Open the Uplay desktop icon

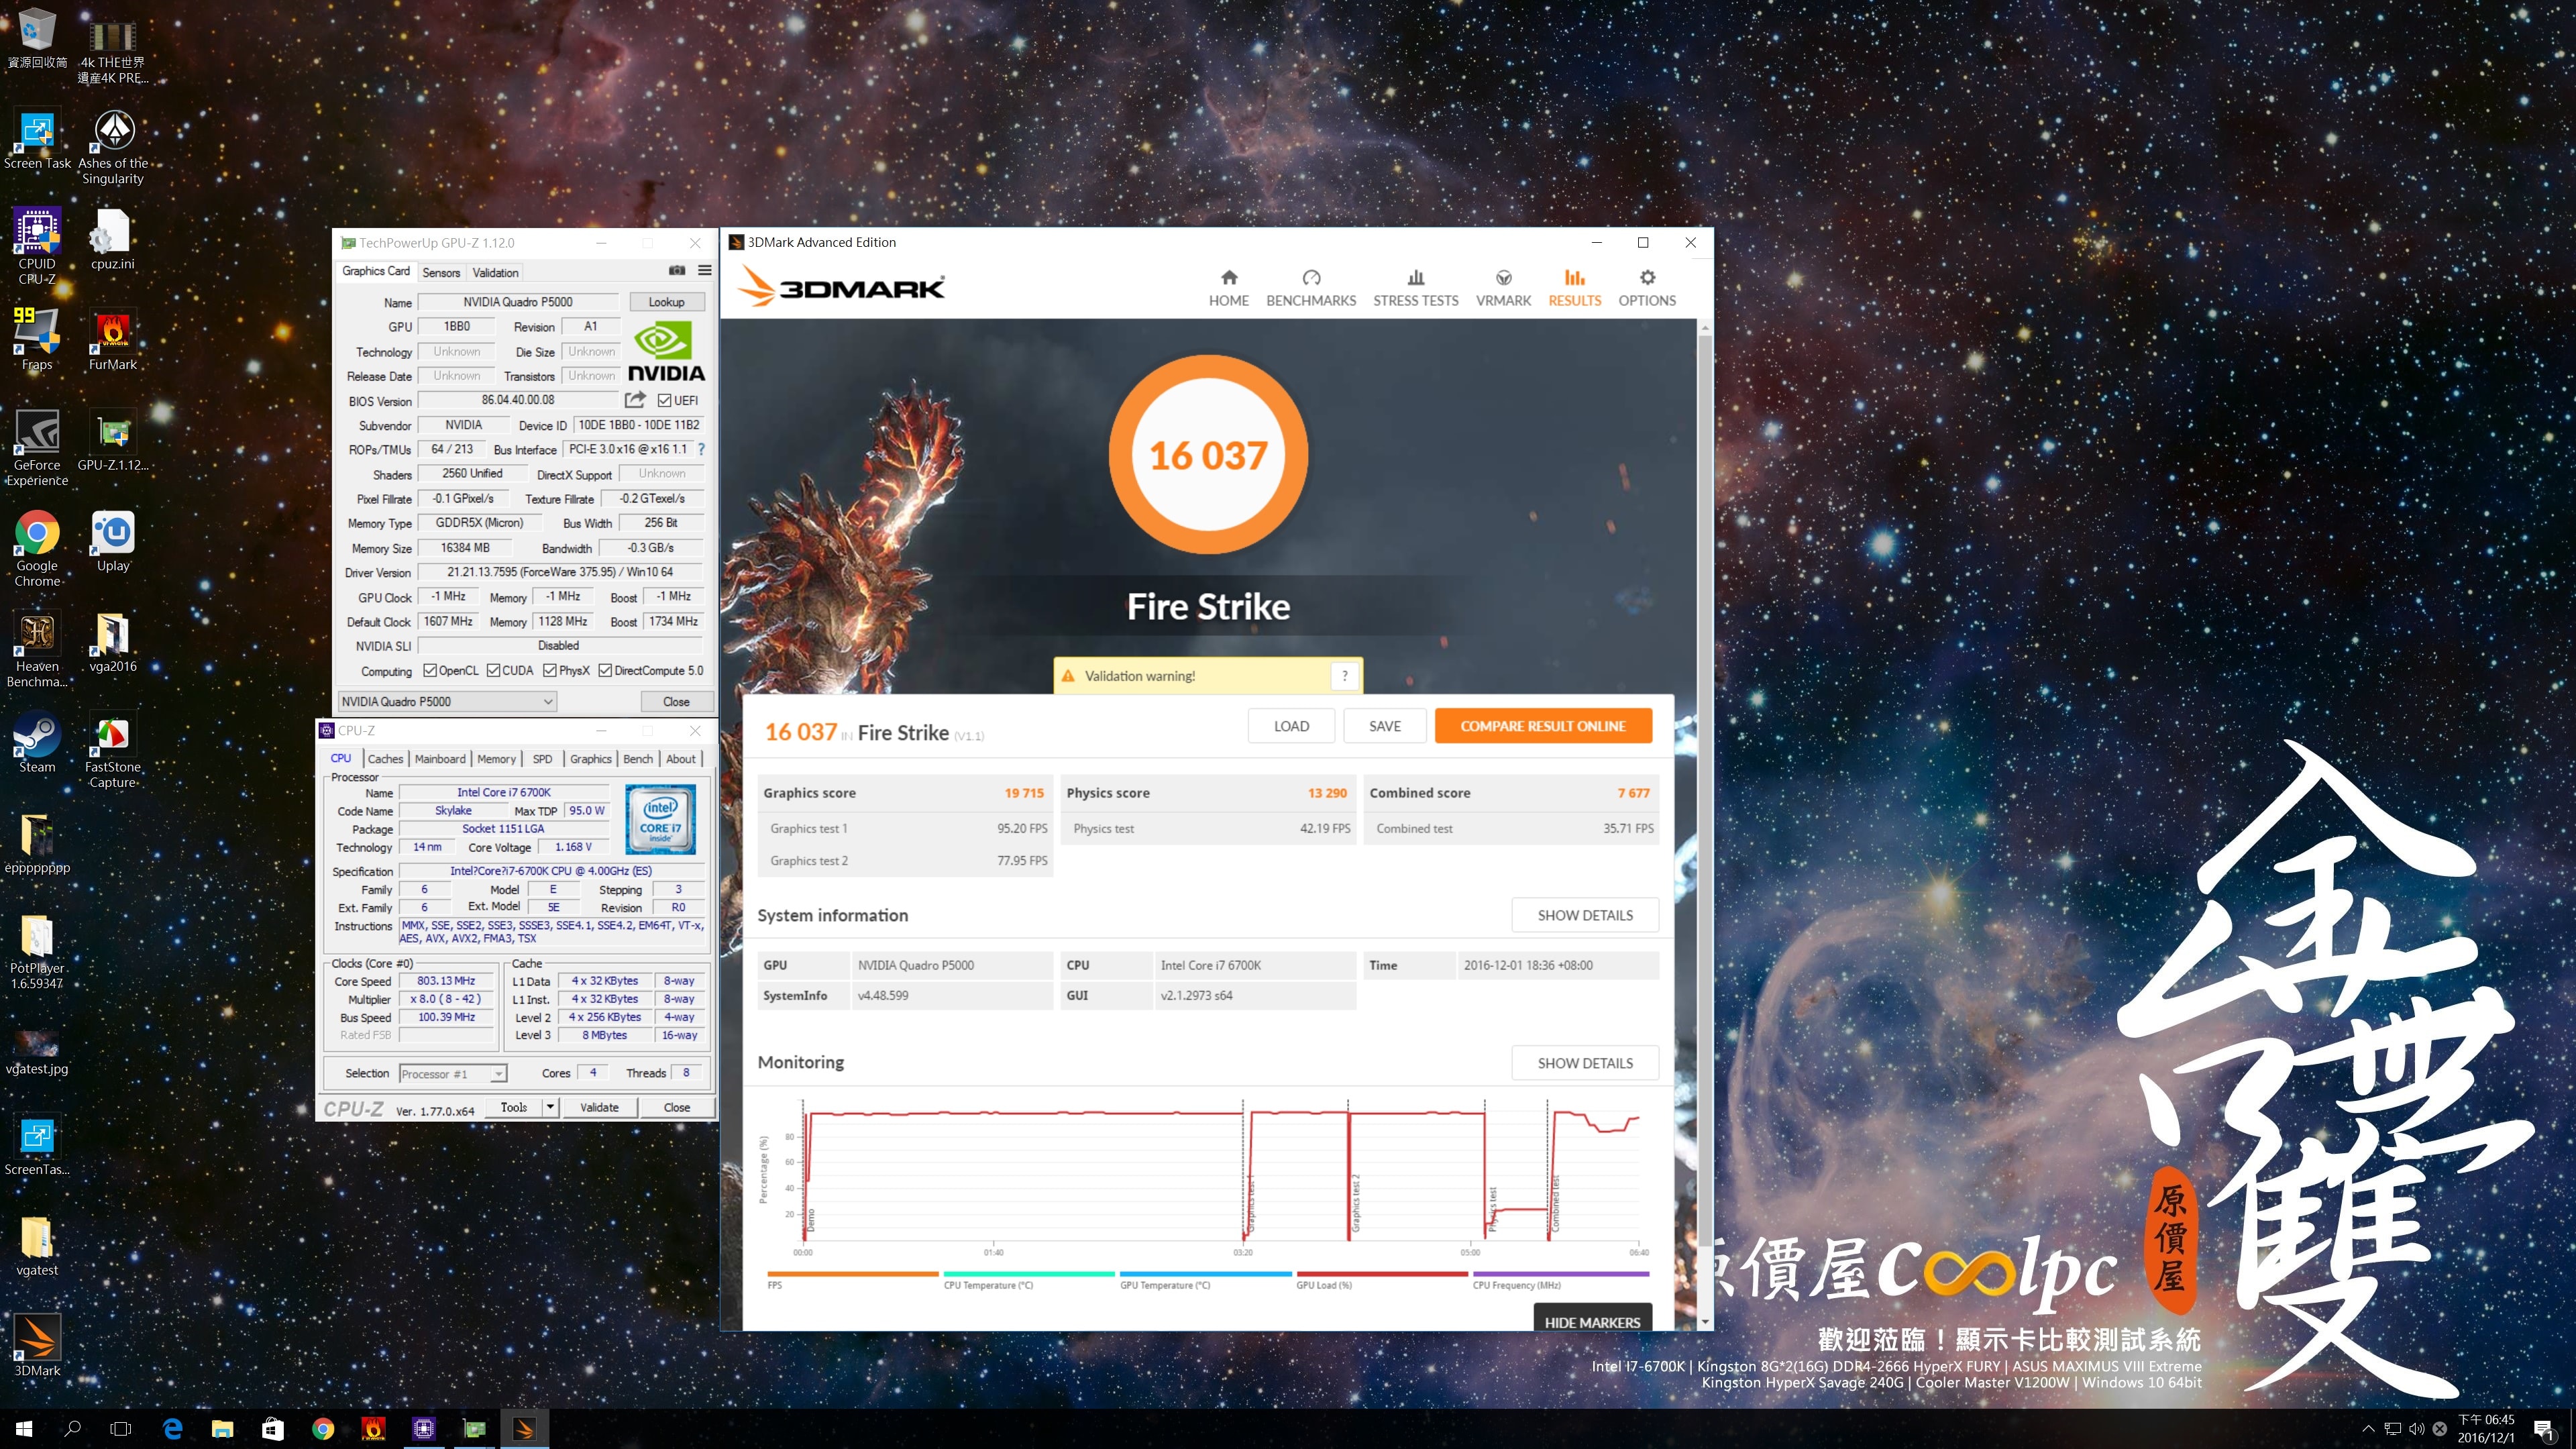(x=113, y=541)
